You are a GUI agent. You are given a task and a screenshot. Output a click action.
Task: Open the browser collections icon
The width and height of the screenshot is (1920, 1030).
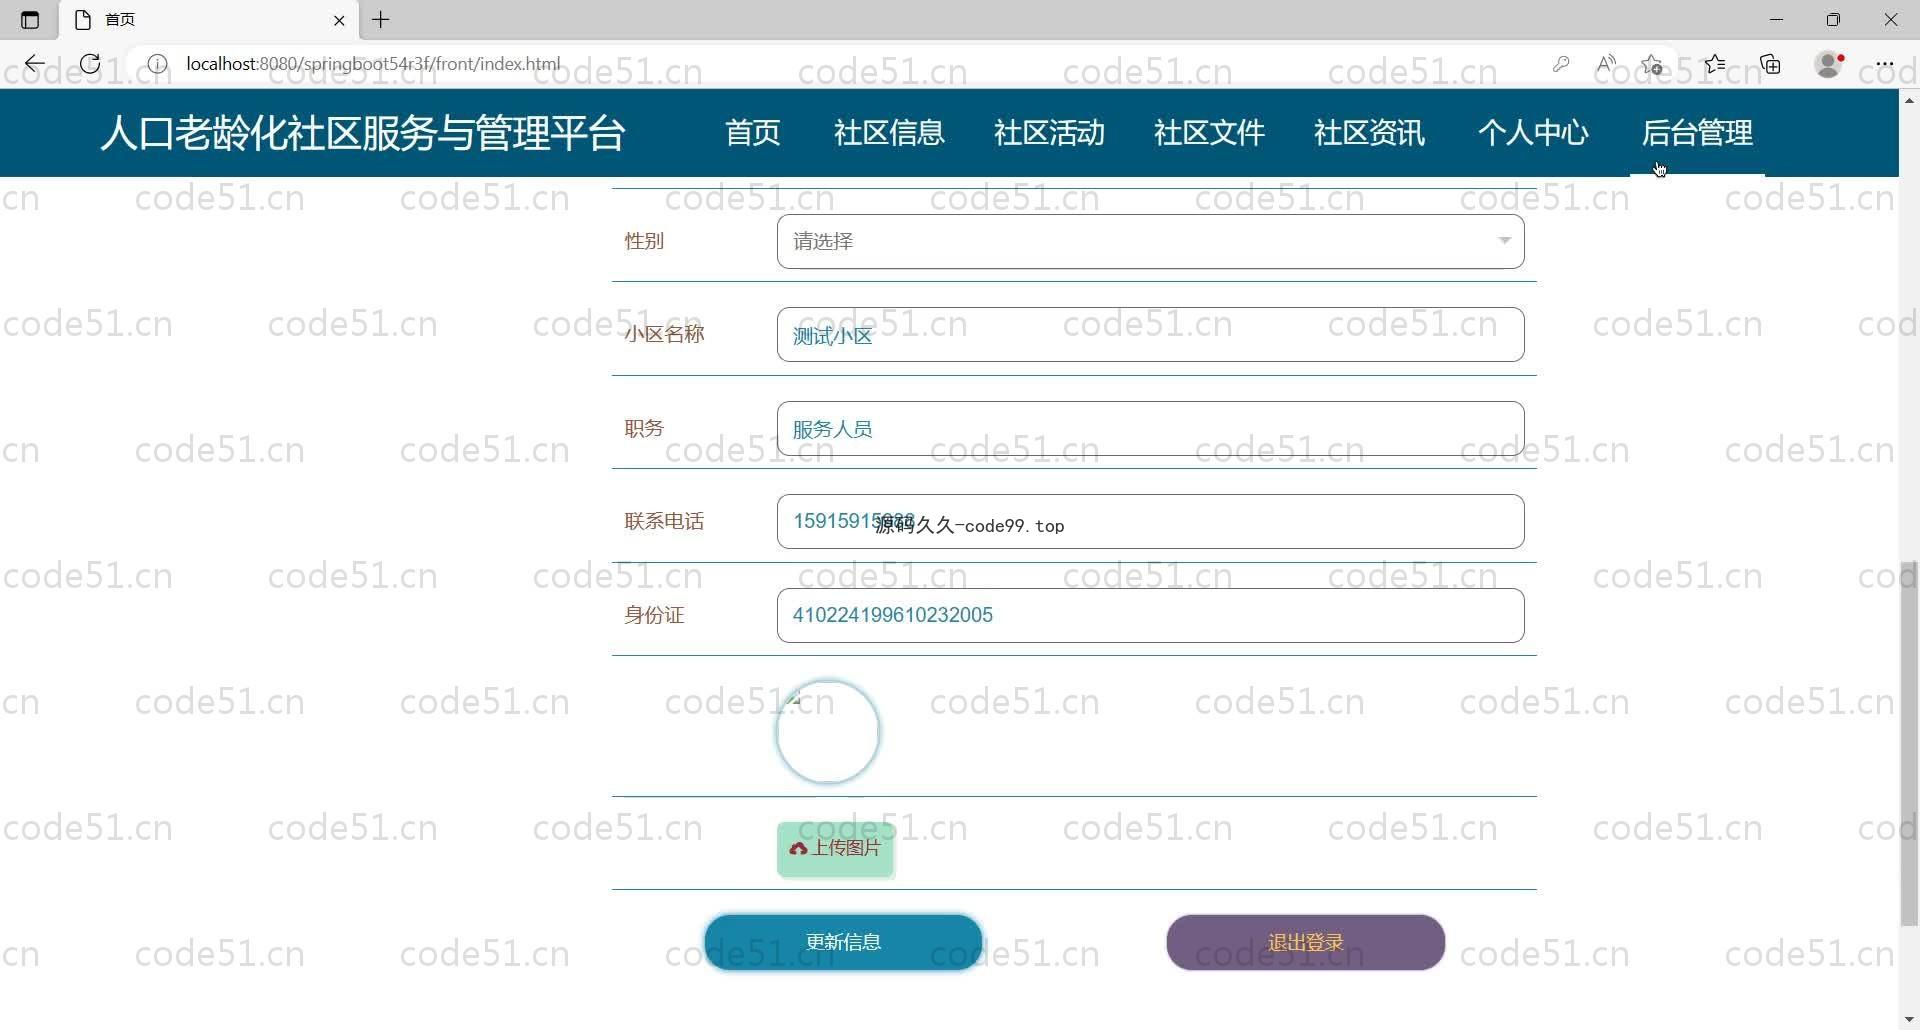[x=1771, y=64]
